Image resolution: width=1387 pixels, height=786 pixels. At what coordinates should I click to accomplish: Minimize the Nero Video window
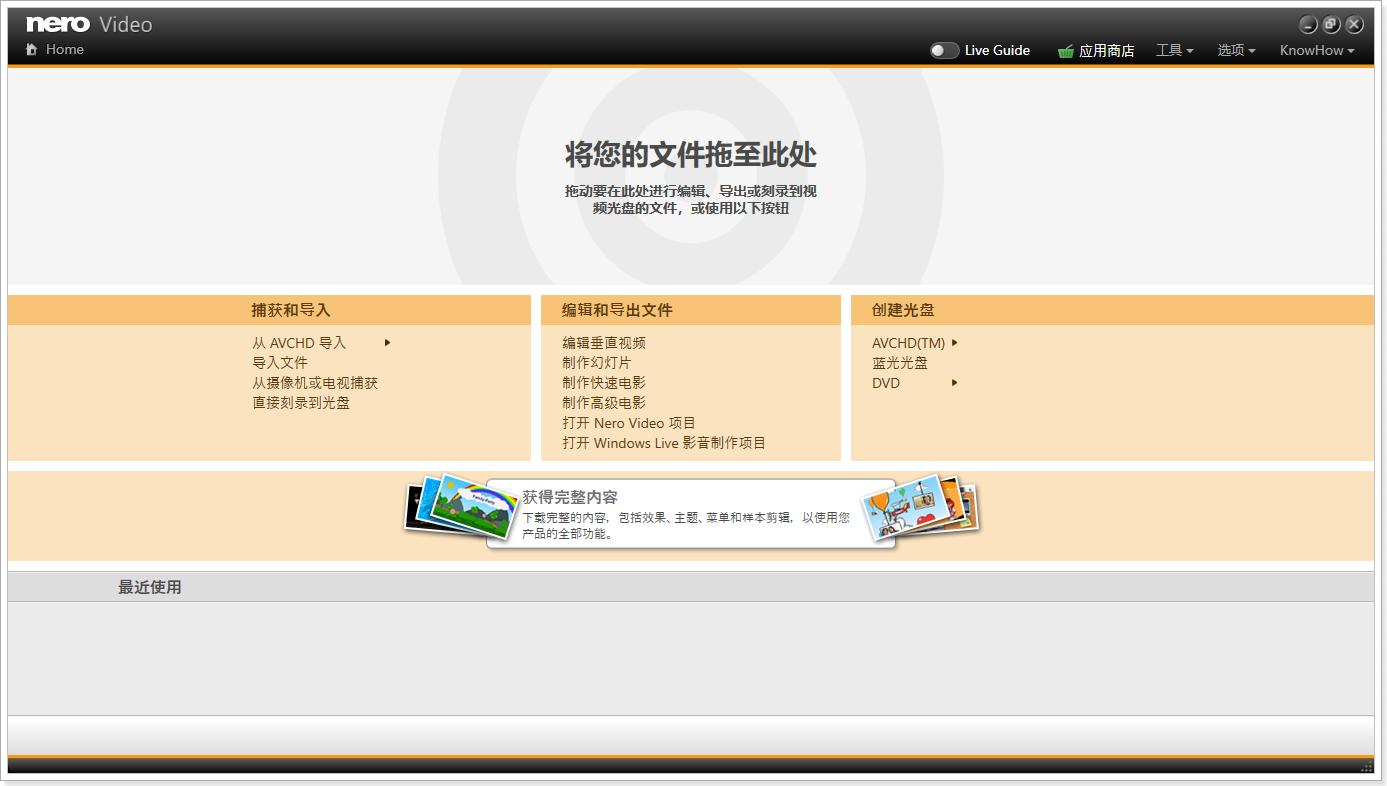click(1309, 25)
